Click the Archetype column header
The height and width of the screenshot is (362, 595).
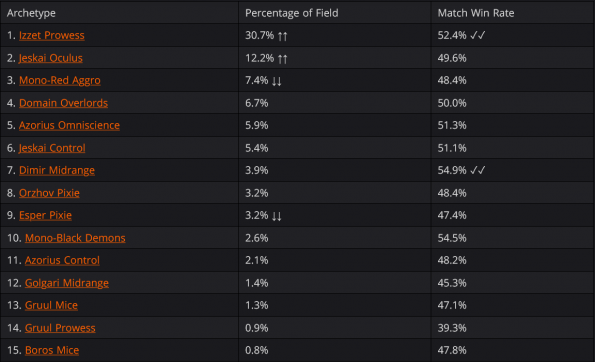click(x=31, y=13)
